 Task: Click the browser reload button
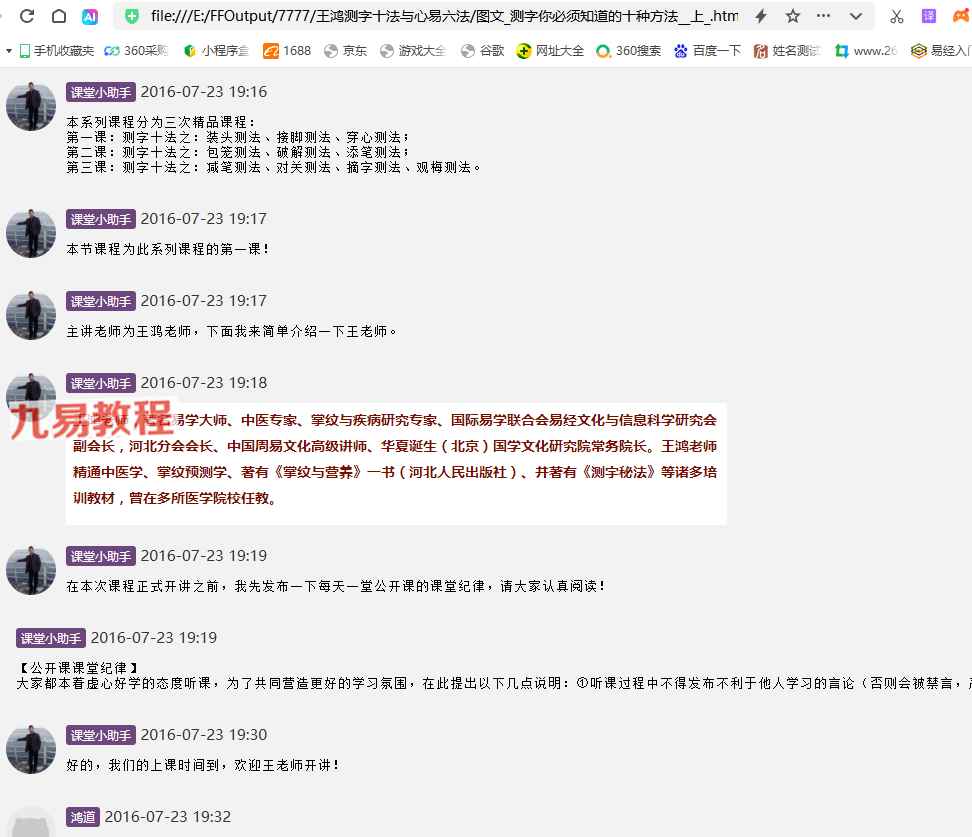pos(27,16)
